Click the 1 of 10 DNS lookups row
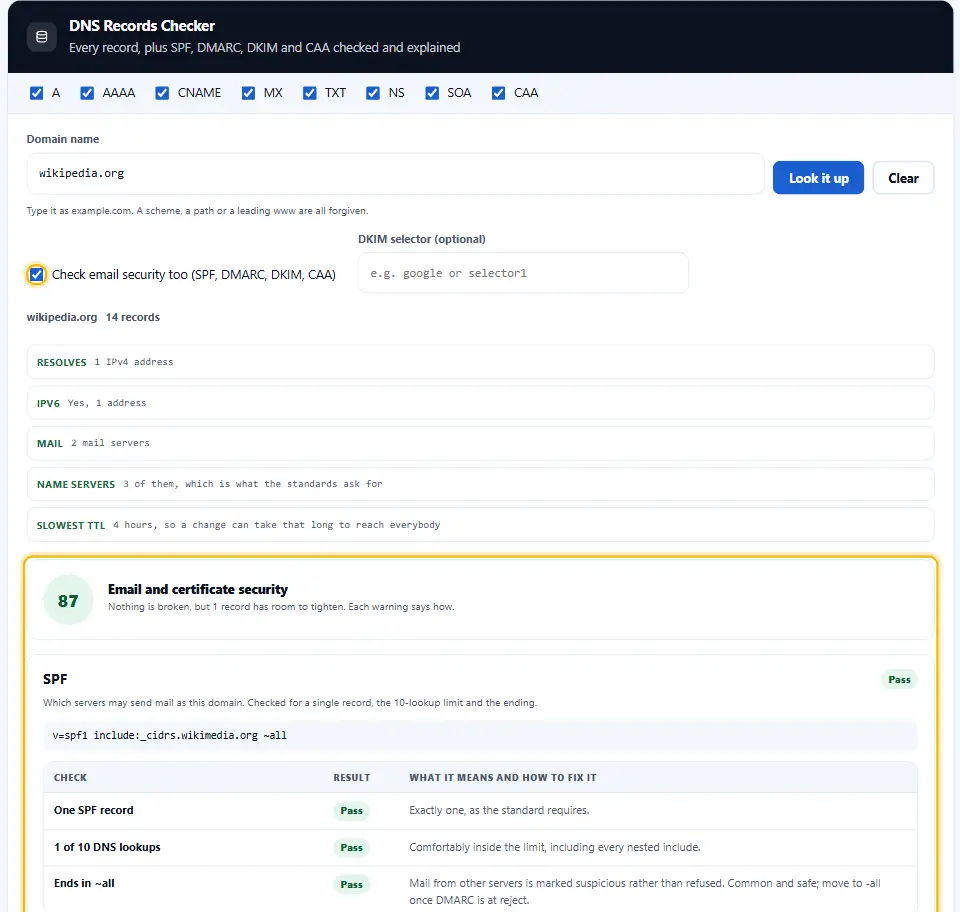This screenshot has height=912, width=960. pos(480,847)
